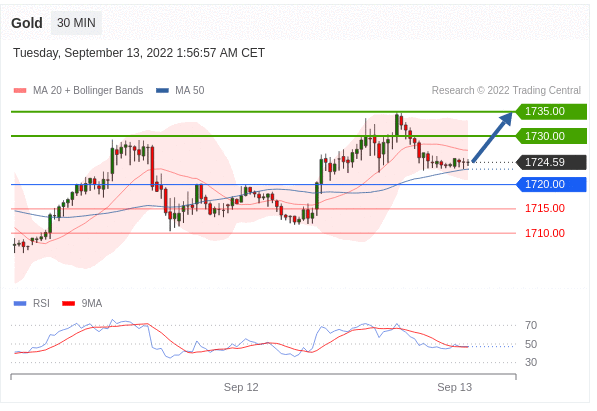Viewport: 597px width, 411px height.
Task: Click the Sep 12 date axis marker
Action: click(241, 387)
